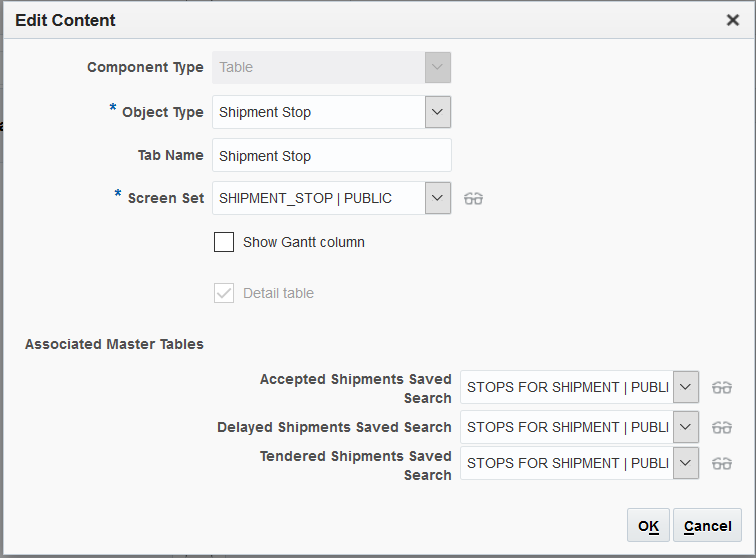The height and width of the screenshot is (558, 756).
Task: Click the Screen Set field SHIPMENT_STOP | PUBLIC
Action: point(318,198)
